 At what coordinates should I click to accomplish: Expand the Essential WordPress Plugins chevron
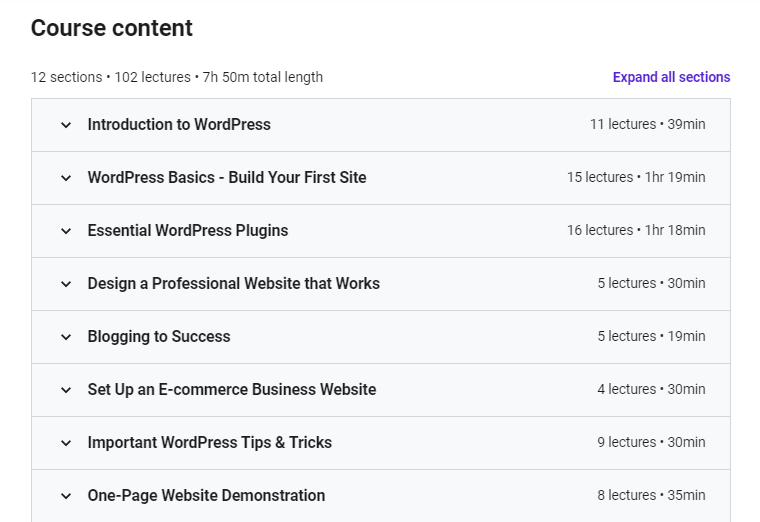pos(66,231)
